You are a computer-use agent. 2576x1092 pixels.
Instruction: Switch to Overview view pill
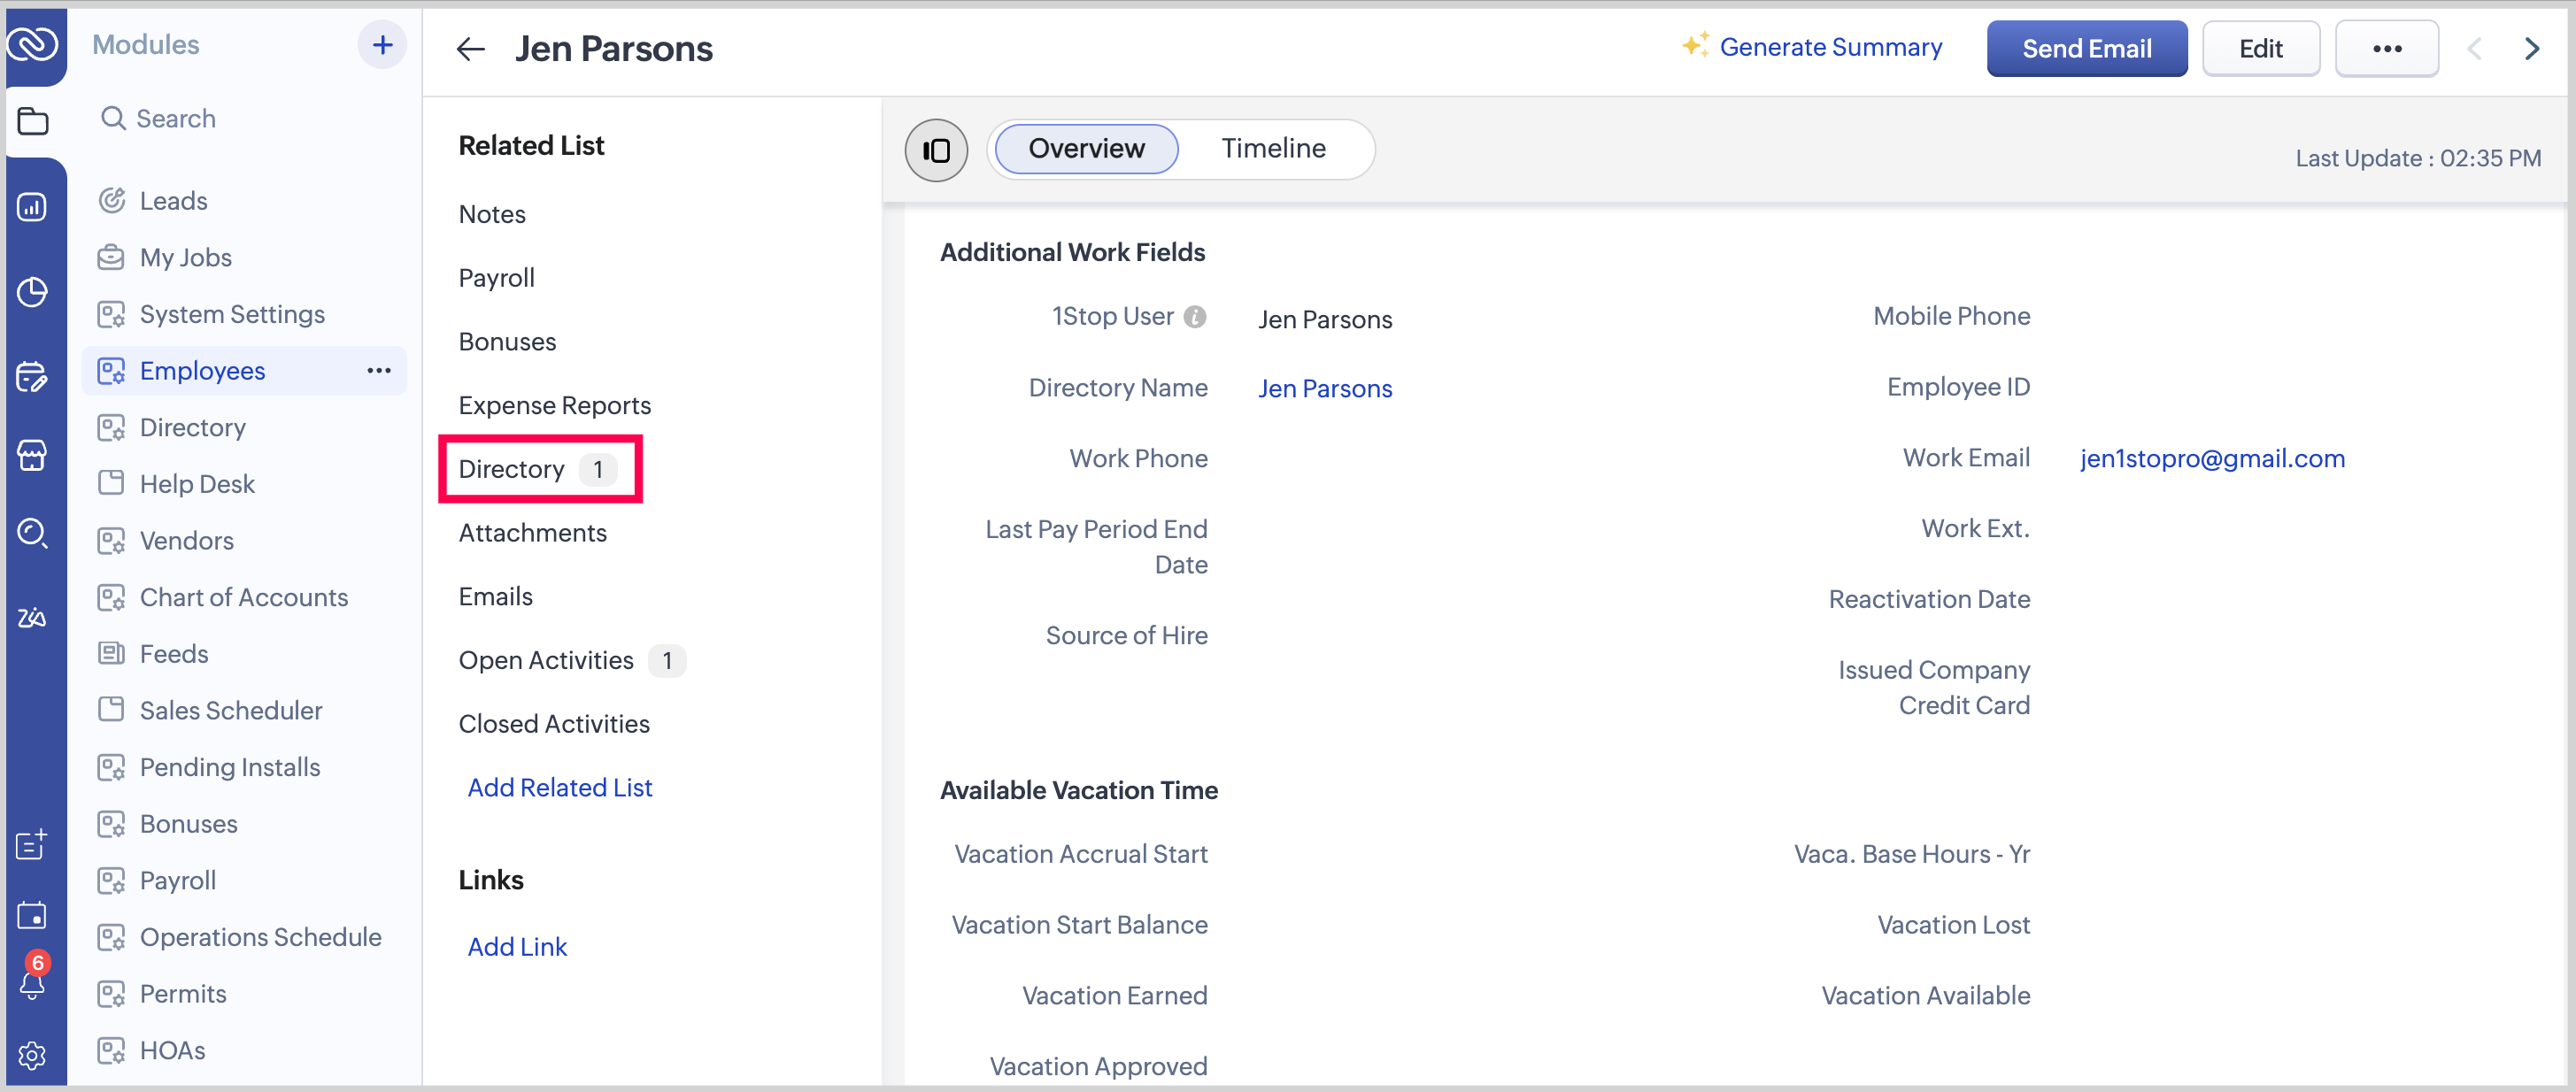pos(1086,149)
